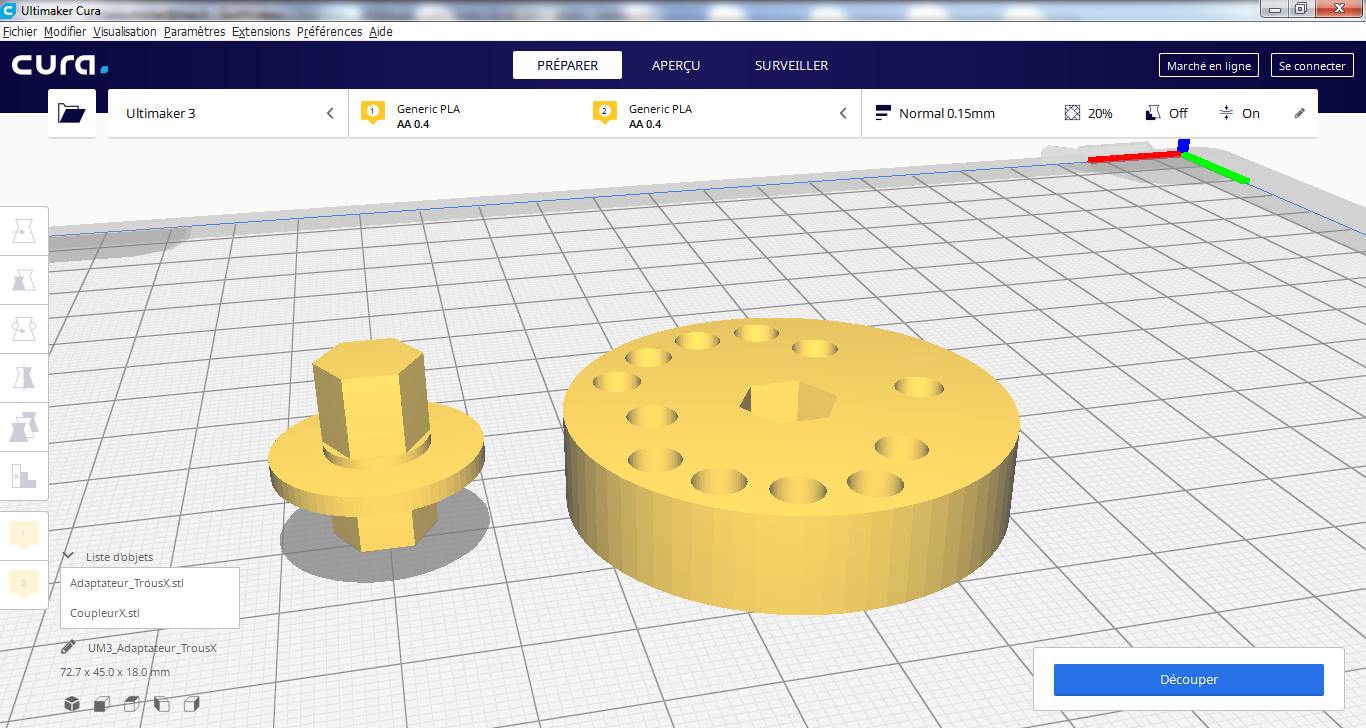Open the Aide menu

point(381,32)
